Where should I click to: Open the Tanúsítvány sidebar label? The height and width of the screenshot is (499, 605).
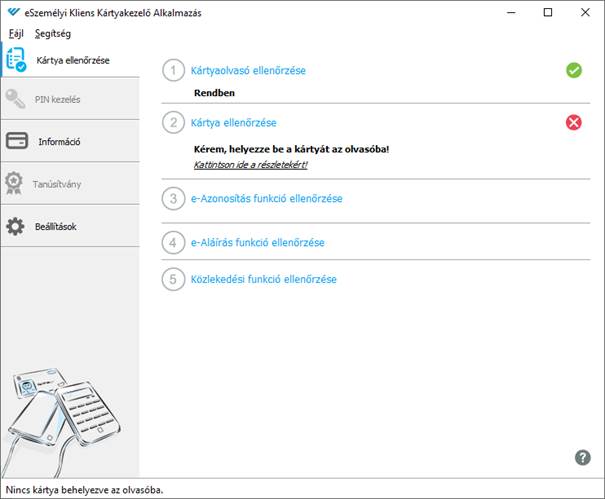[57, 184]
